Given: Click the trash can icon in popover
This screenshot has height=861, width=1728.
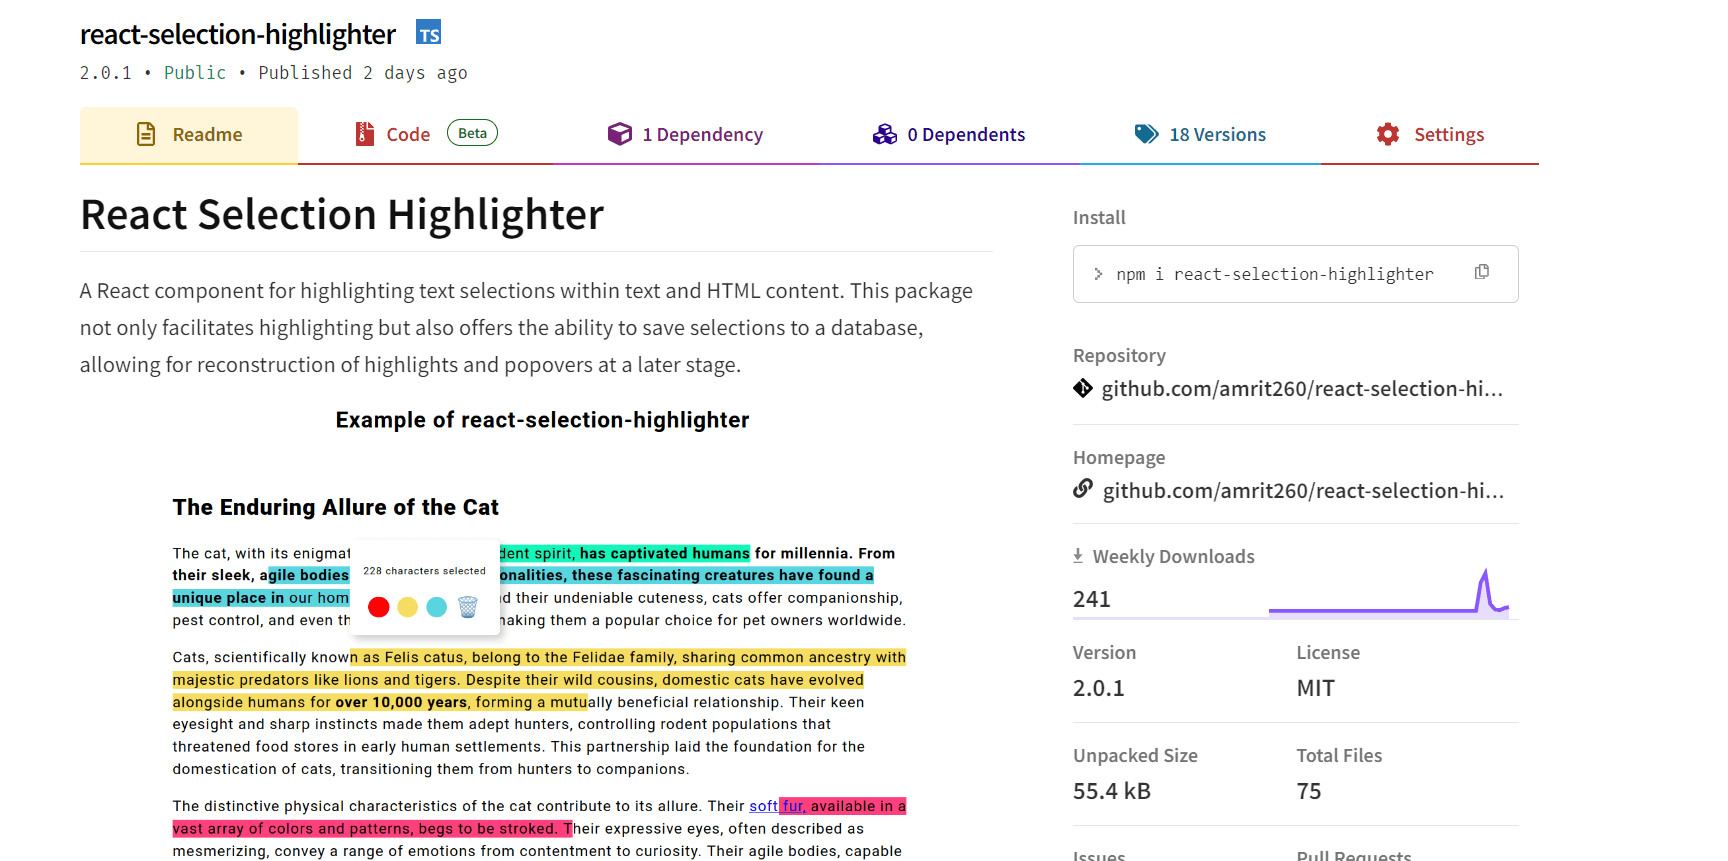Looking at the screenshot, I should pos(467,607).
